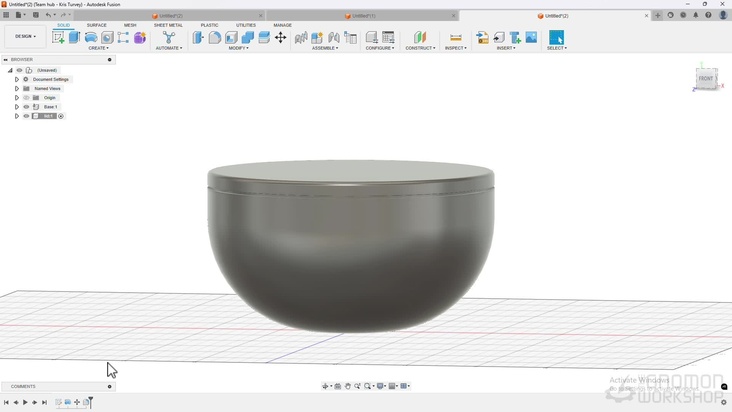This screenshot has height=412, width=732.
Task: Expand the Named Views folder
Action: [x=17, y=89]
